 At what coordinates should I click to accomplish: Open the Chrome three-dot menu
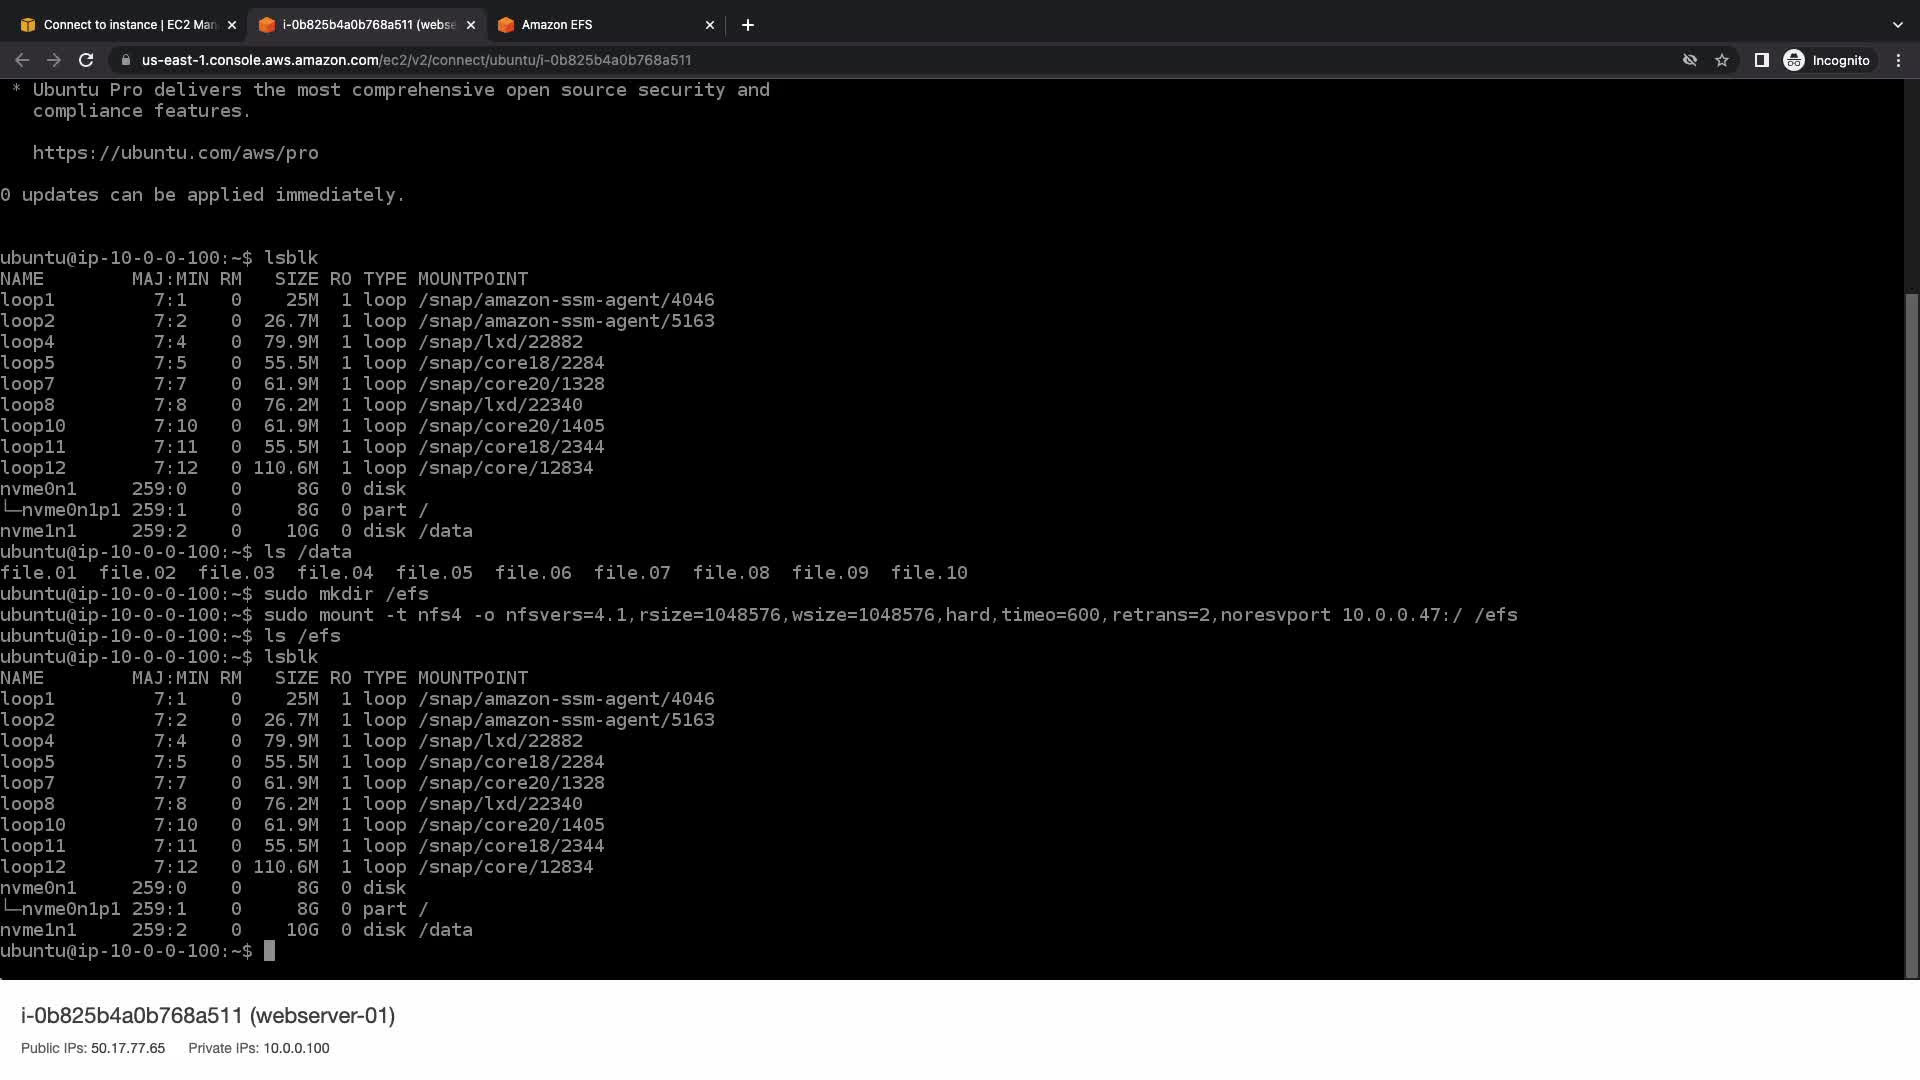(1898, 60)
